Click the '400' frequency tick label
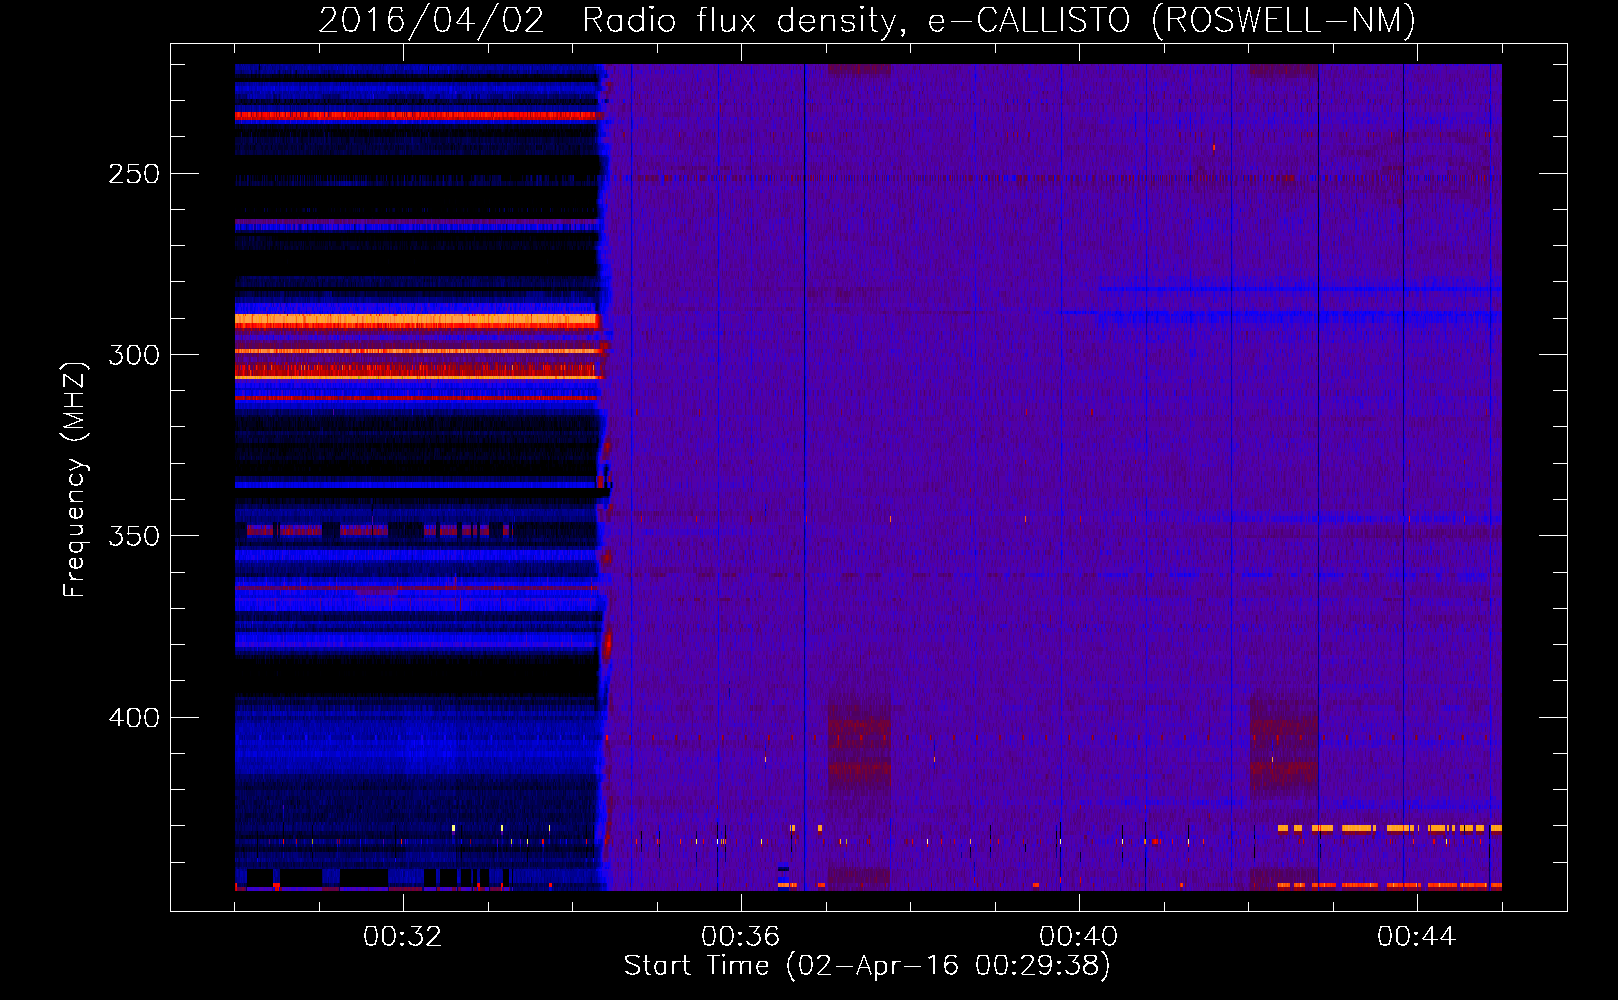The width and height of the screenshot is (1618, 1000). pos(134,718)
